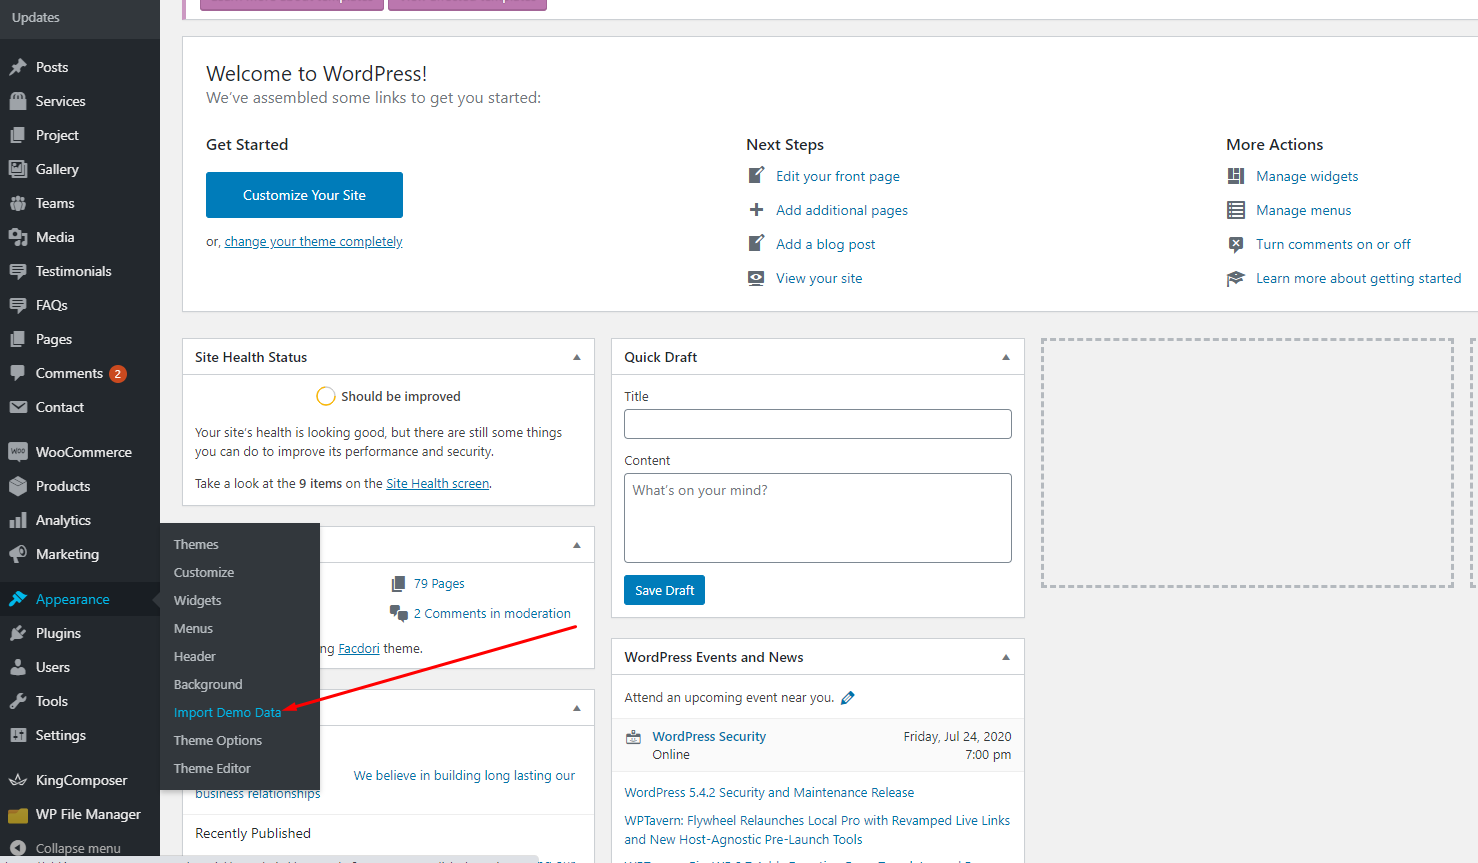1478x863 pixels.
Task: Click the Save Draft button
Action: tap(664, 590)
